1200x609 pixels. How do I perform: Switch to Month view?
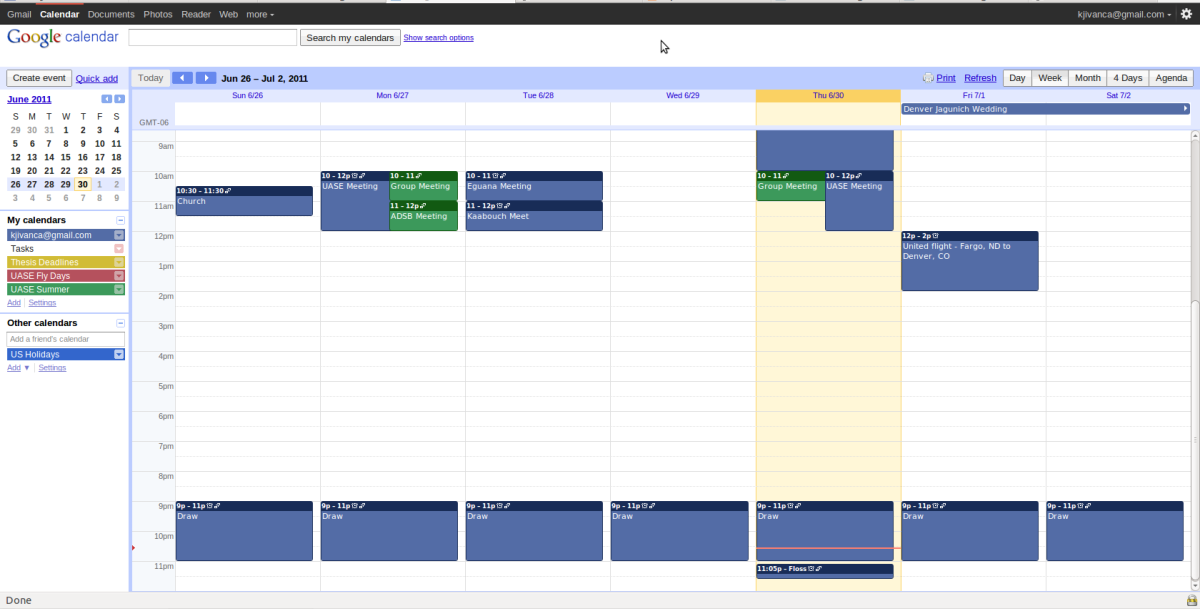pyautogui.click(x=1088, y=78)
